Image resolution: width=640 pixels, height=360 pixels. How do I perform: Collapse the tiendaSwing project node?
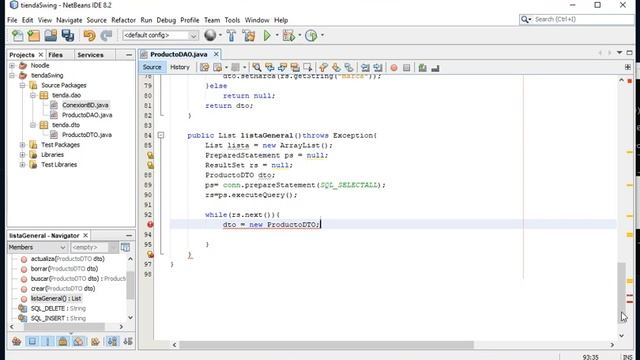12,76
